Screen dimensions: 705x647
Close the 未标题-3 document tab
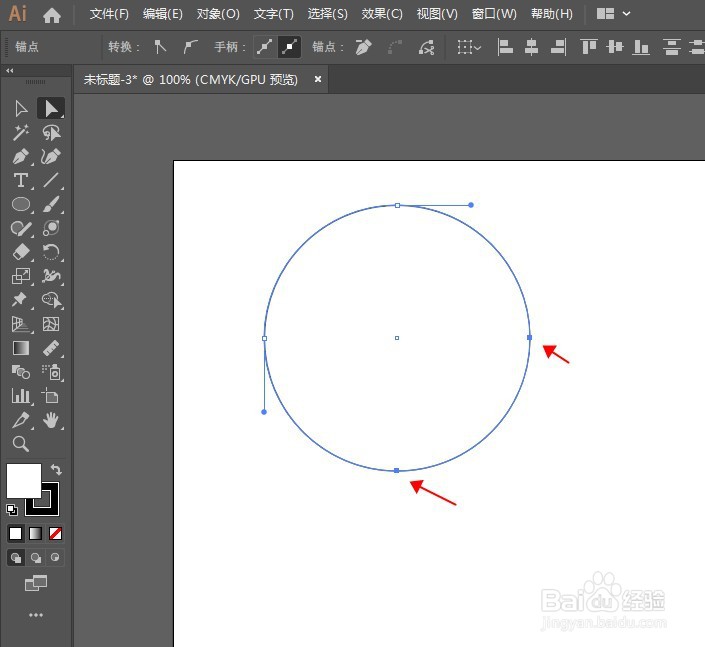pyautogui.click(x=318, y=79)
